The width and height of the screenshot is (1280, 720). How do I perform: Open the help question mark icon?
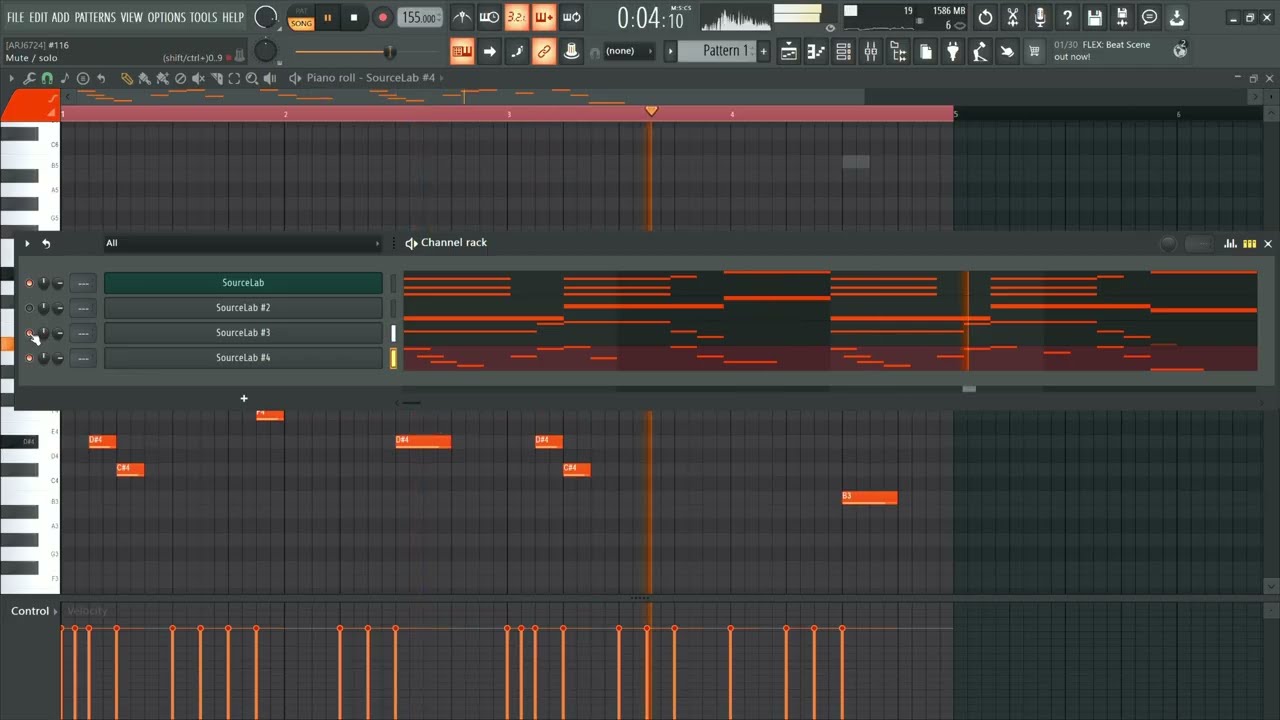tap(1067, 17)
